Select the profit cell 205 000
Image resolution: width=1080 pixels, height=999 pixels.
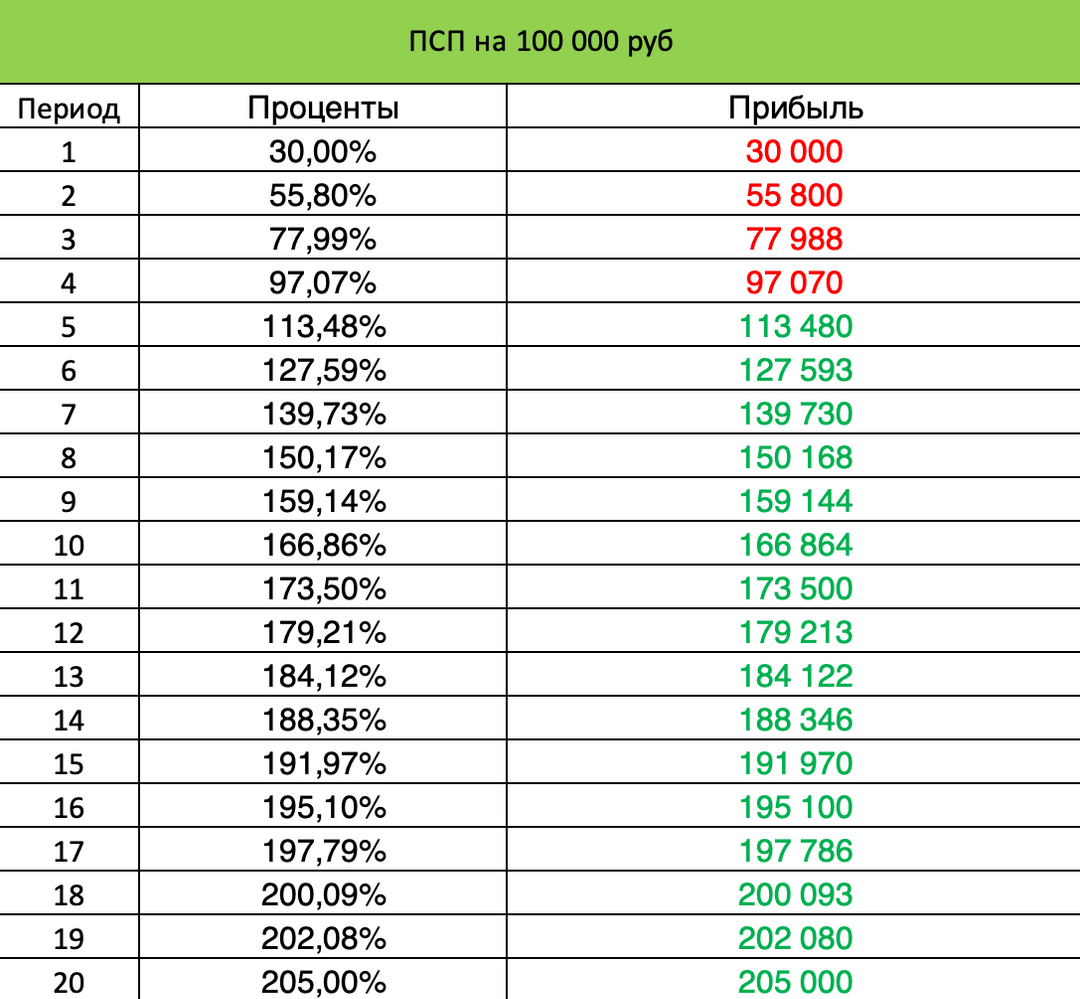[795, 981]
